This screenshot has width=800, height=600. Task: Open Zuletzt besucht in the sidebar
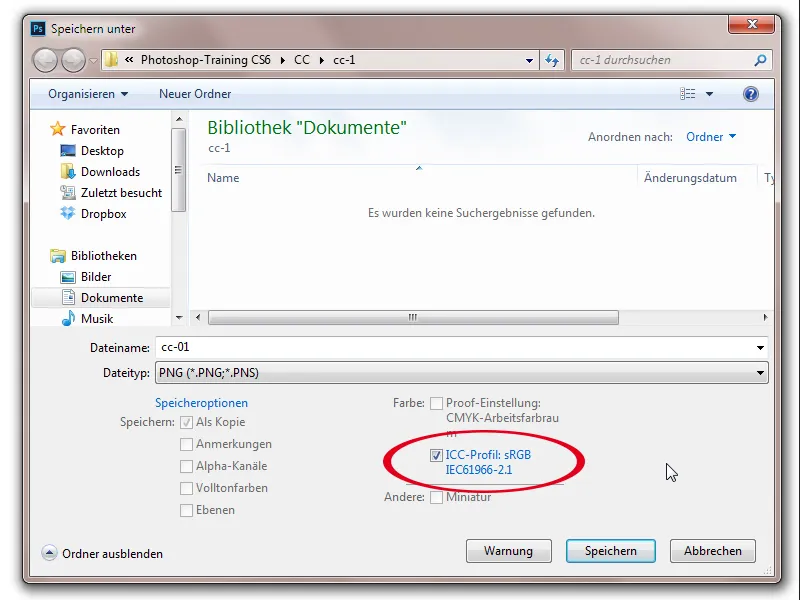(111, 193)
